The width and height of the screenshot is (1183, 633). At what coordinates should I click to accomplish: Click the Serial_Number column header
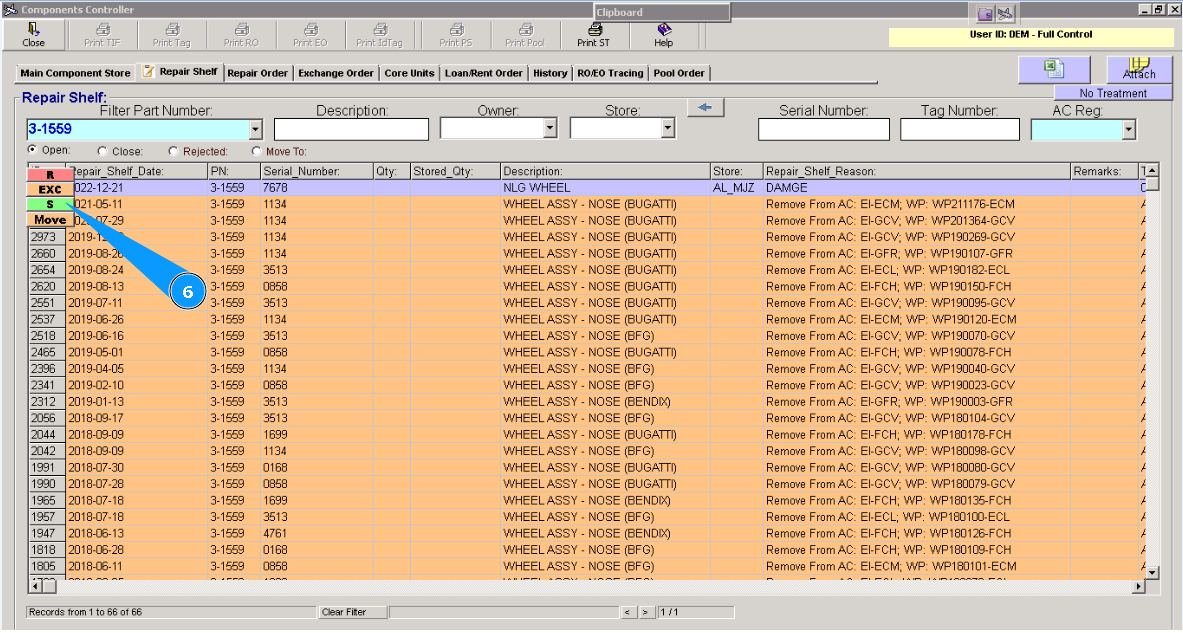[318, 171]
